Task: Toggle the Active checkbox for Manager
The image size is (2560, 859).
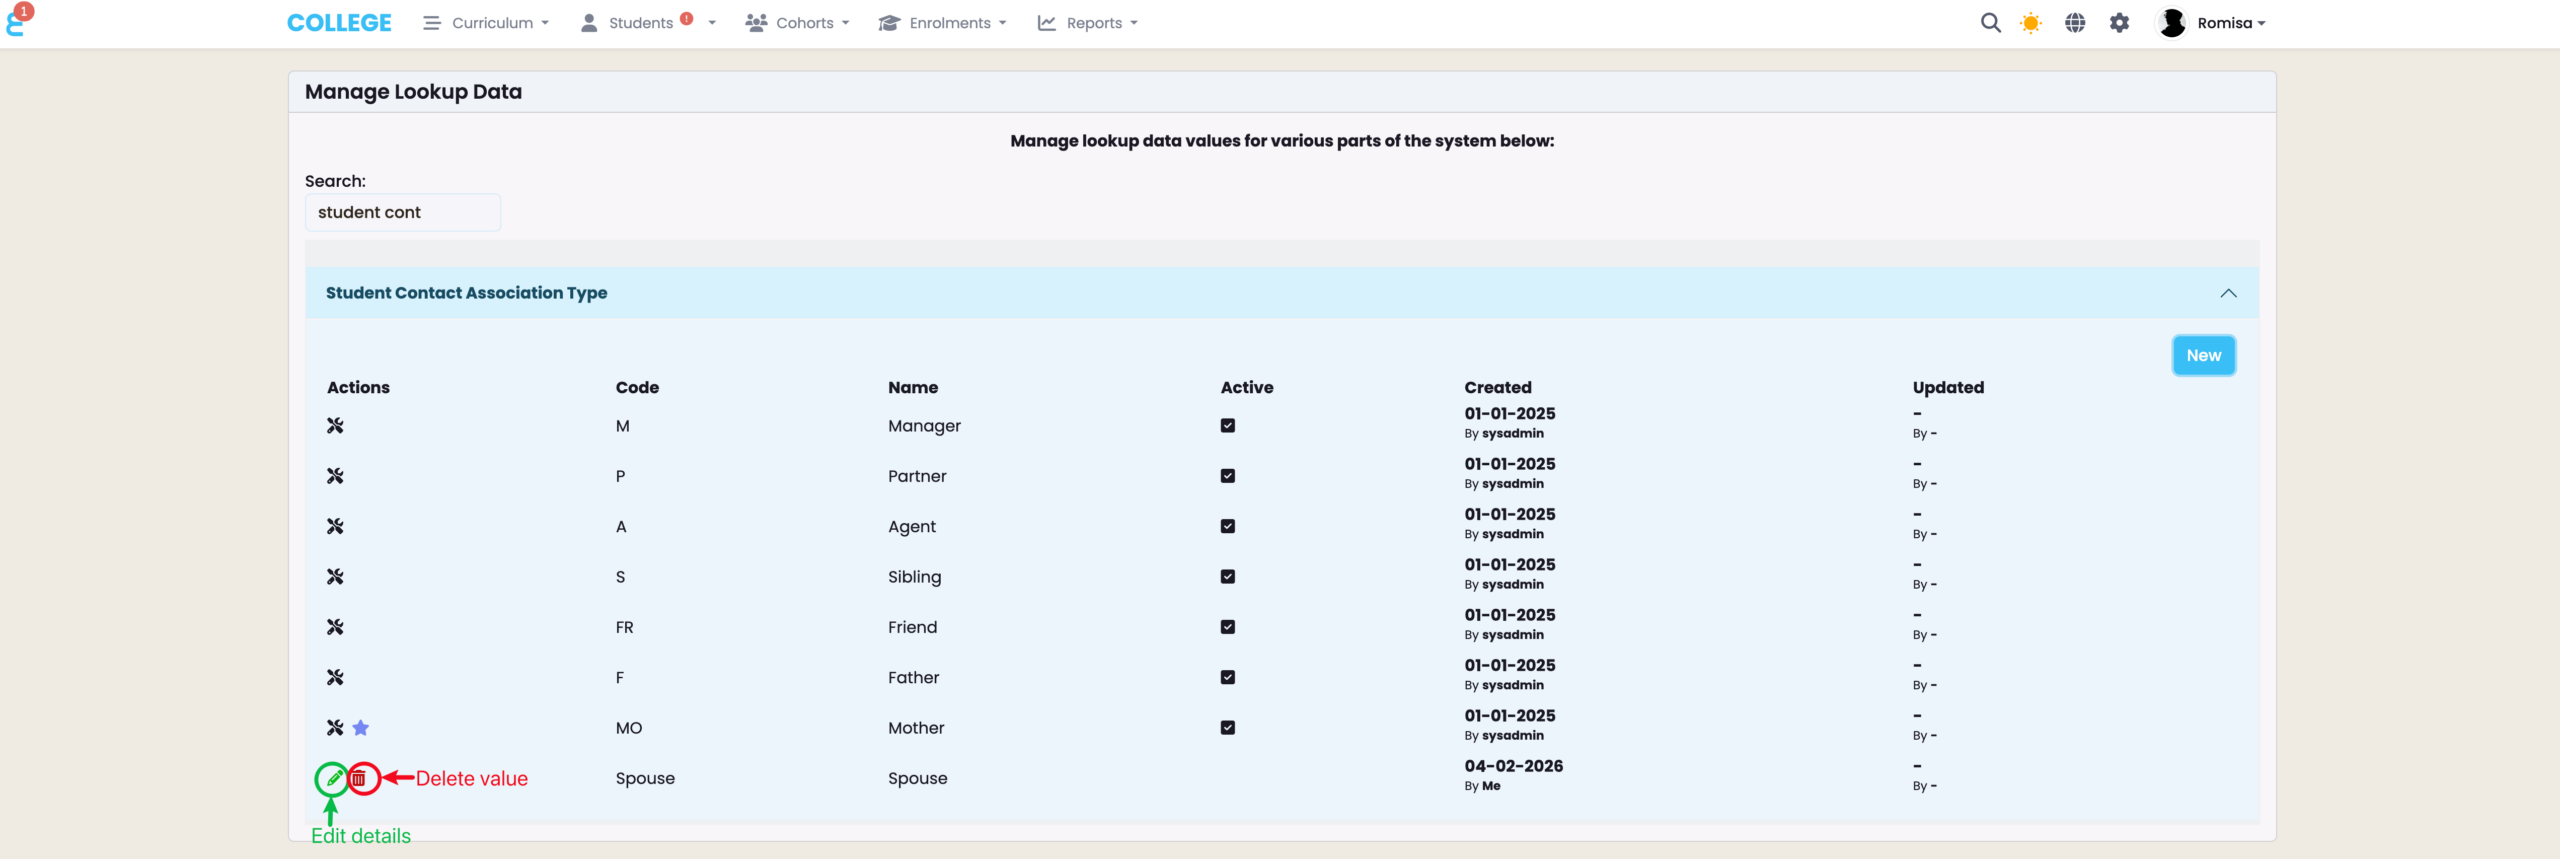Action: coord(1228,426)
